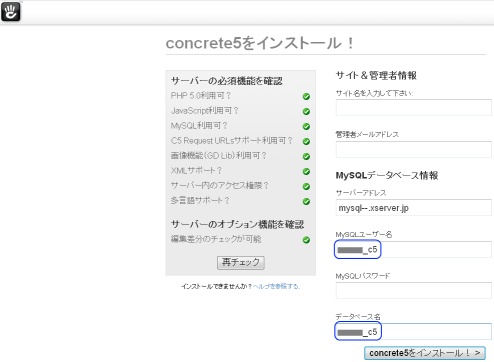Focus the 管理者メールアドレス input field
This screenshot has width=494, height=362.
(x=413, y=149)
